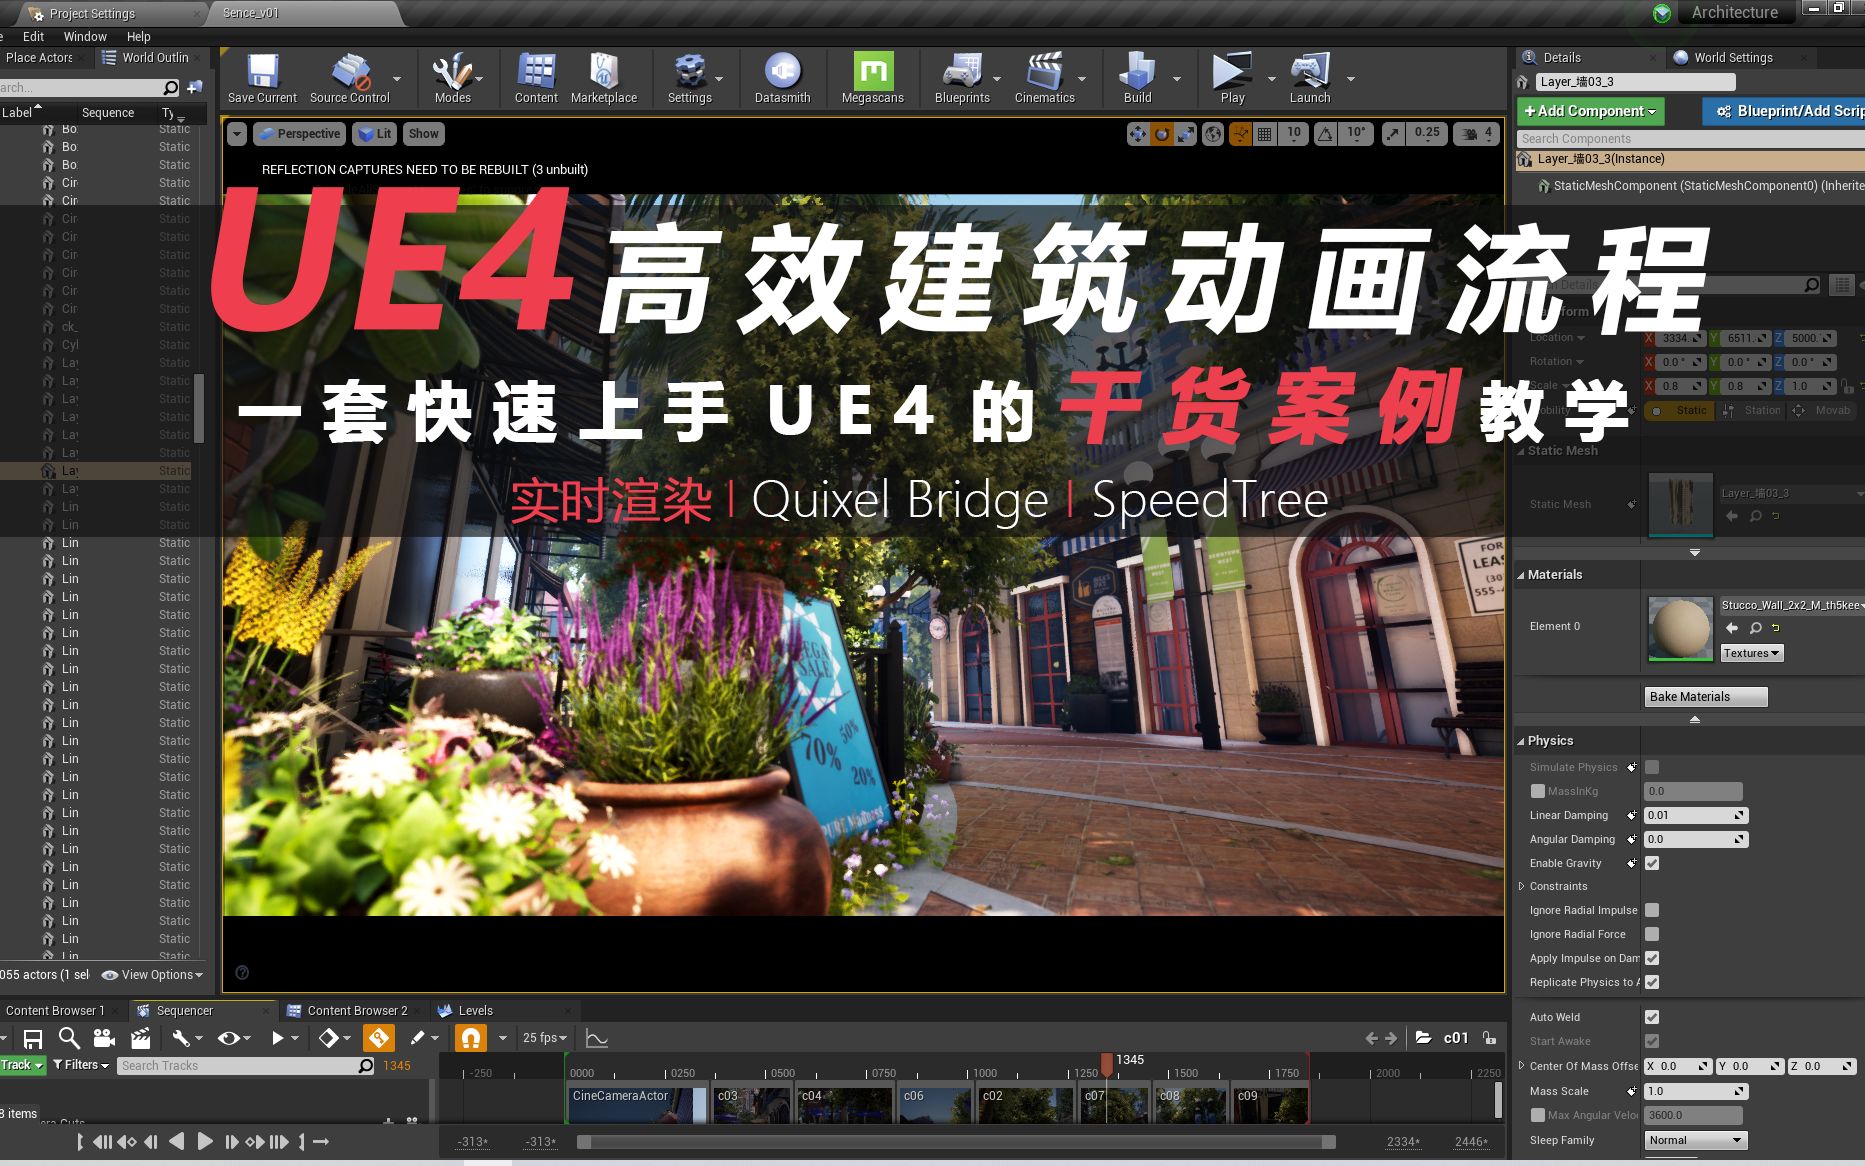Image resolution: width=1865 pixels, height=1166 pixels.
Task: Select the translate gizmo in viewport
Action: (x=1138, y=134)
